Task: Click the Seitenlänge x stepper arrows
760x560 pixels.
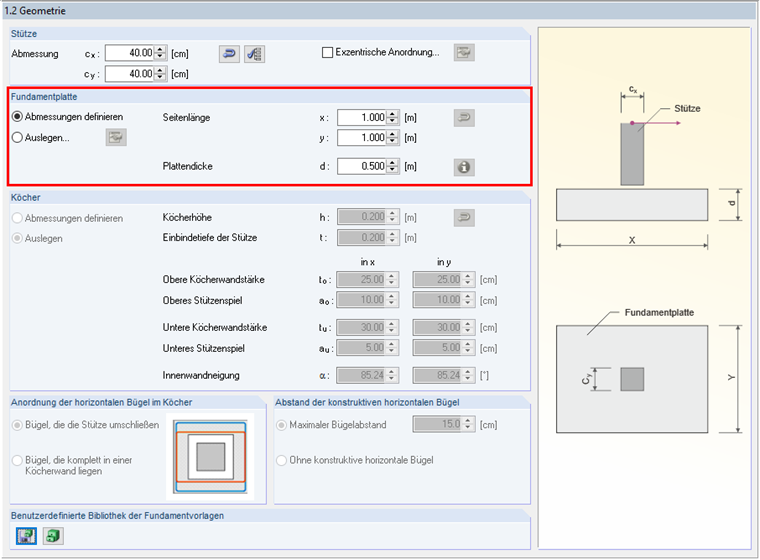Action: pos(393,117)
